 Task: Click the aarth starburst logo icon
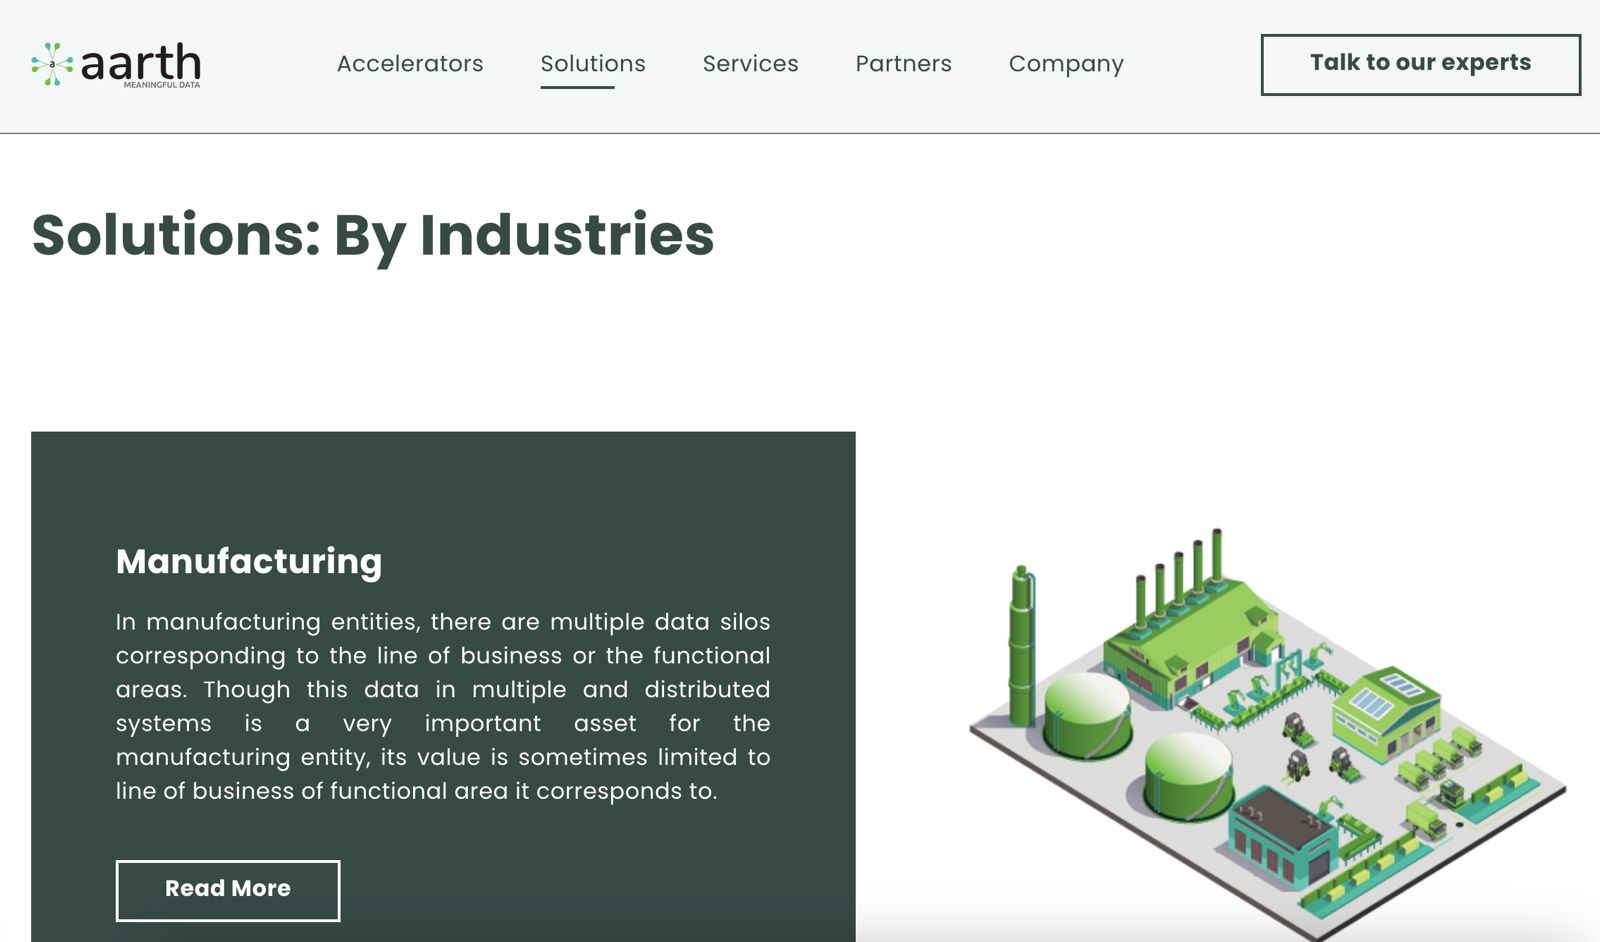coord(52,64)
